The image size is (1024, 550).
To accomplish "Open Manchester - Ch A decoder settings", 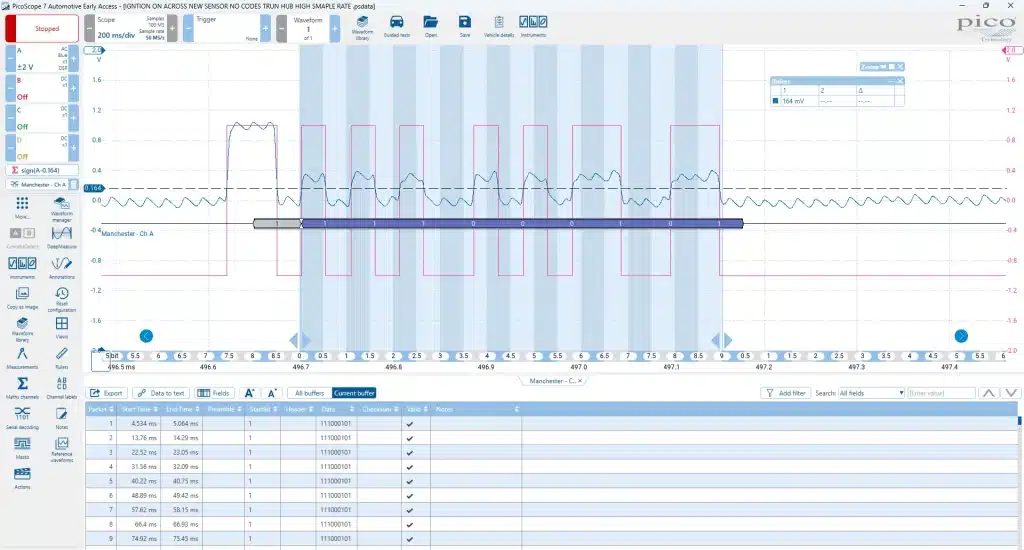I will point(38,185).
